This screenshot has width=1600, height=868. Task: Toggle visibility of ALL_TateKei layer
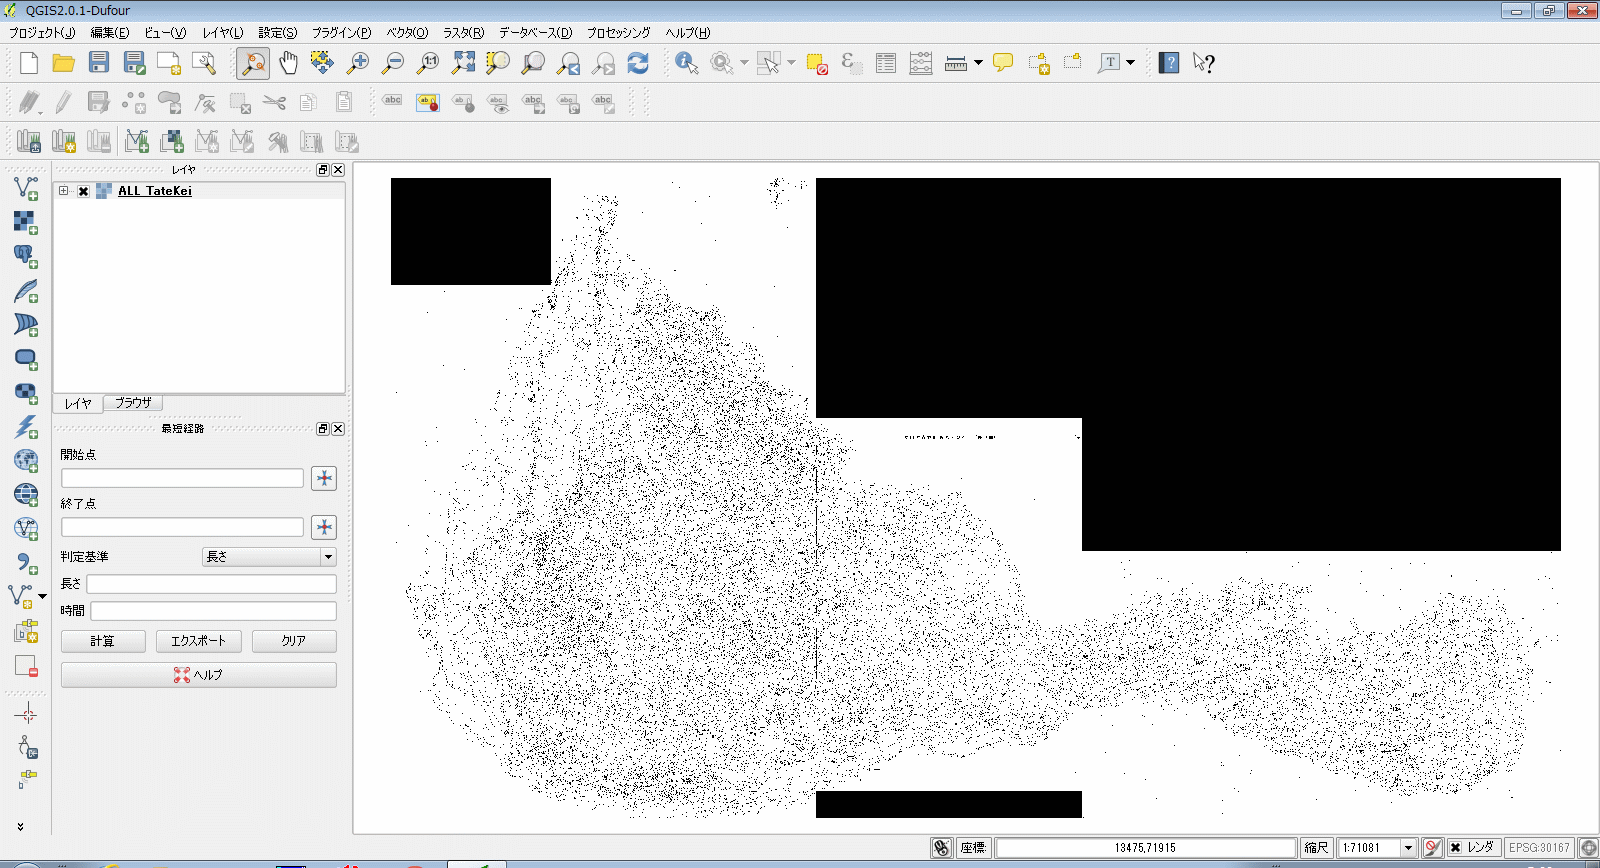click(x=84, y=191)
